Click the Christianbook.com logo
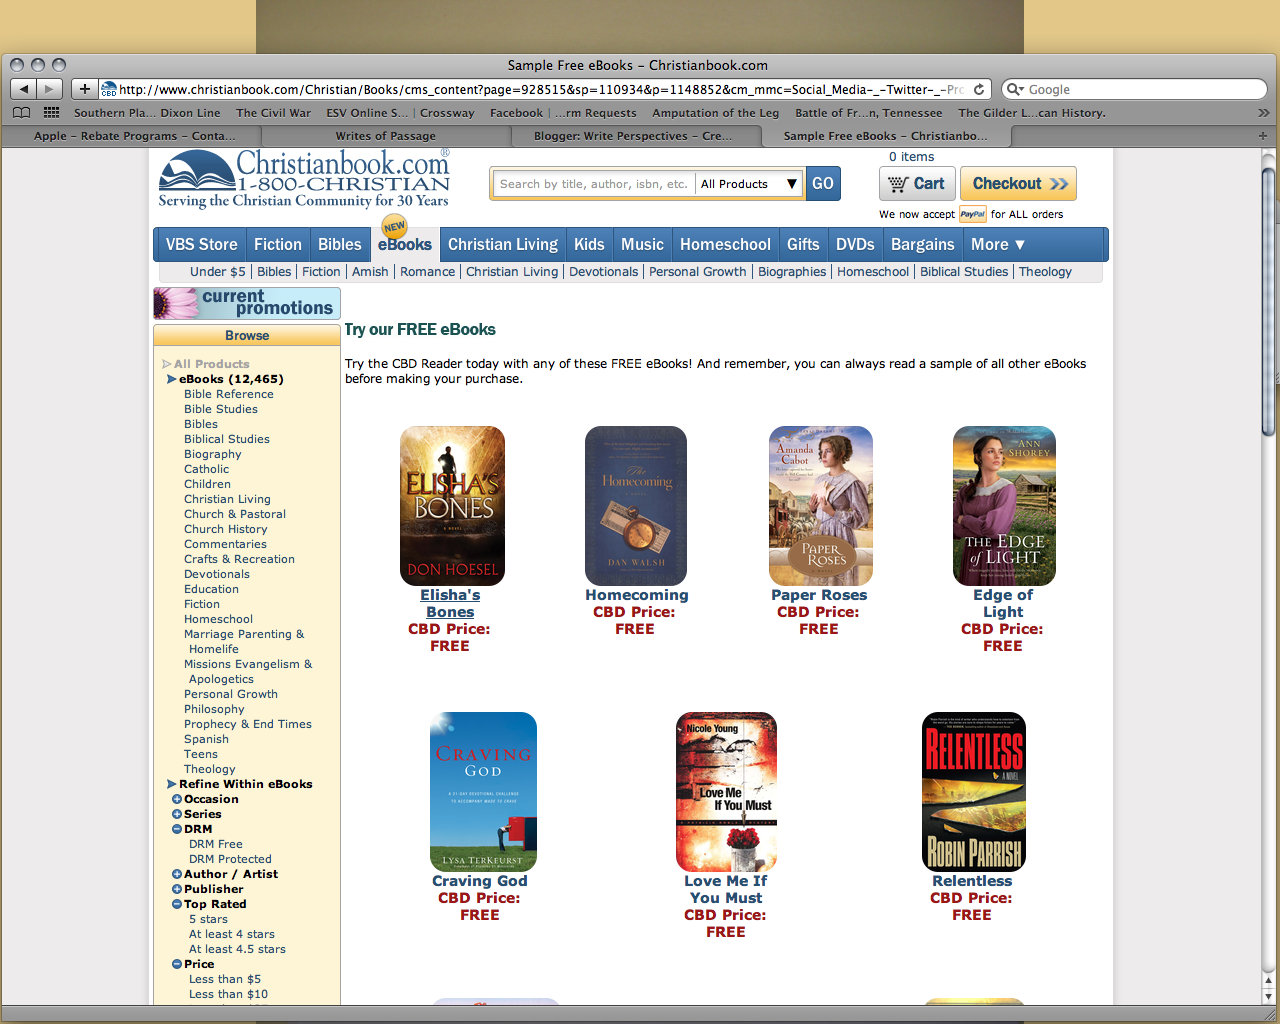 [304, 179]
